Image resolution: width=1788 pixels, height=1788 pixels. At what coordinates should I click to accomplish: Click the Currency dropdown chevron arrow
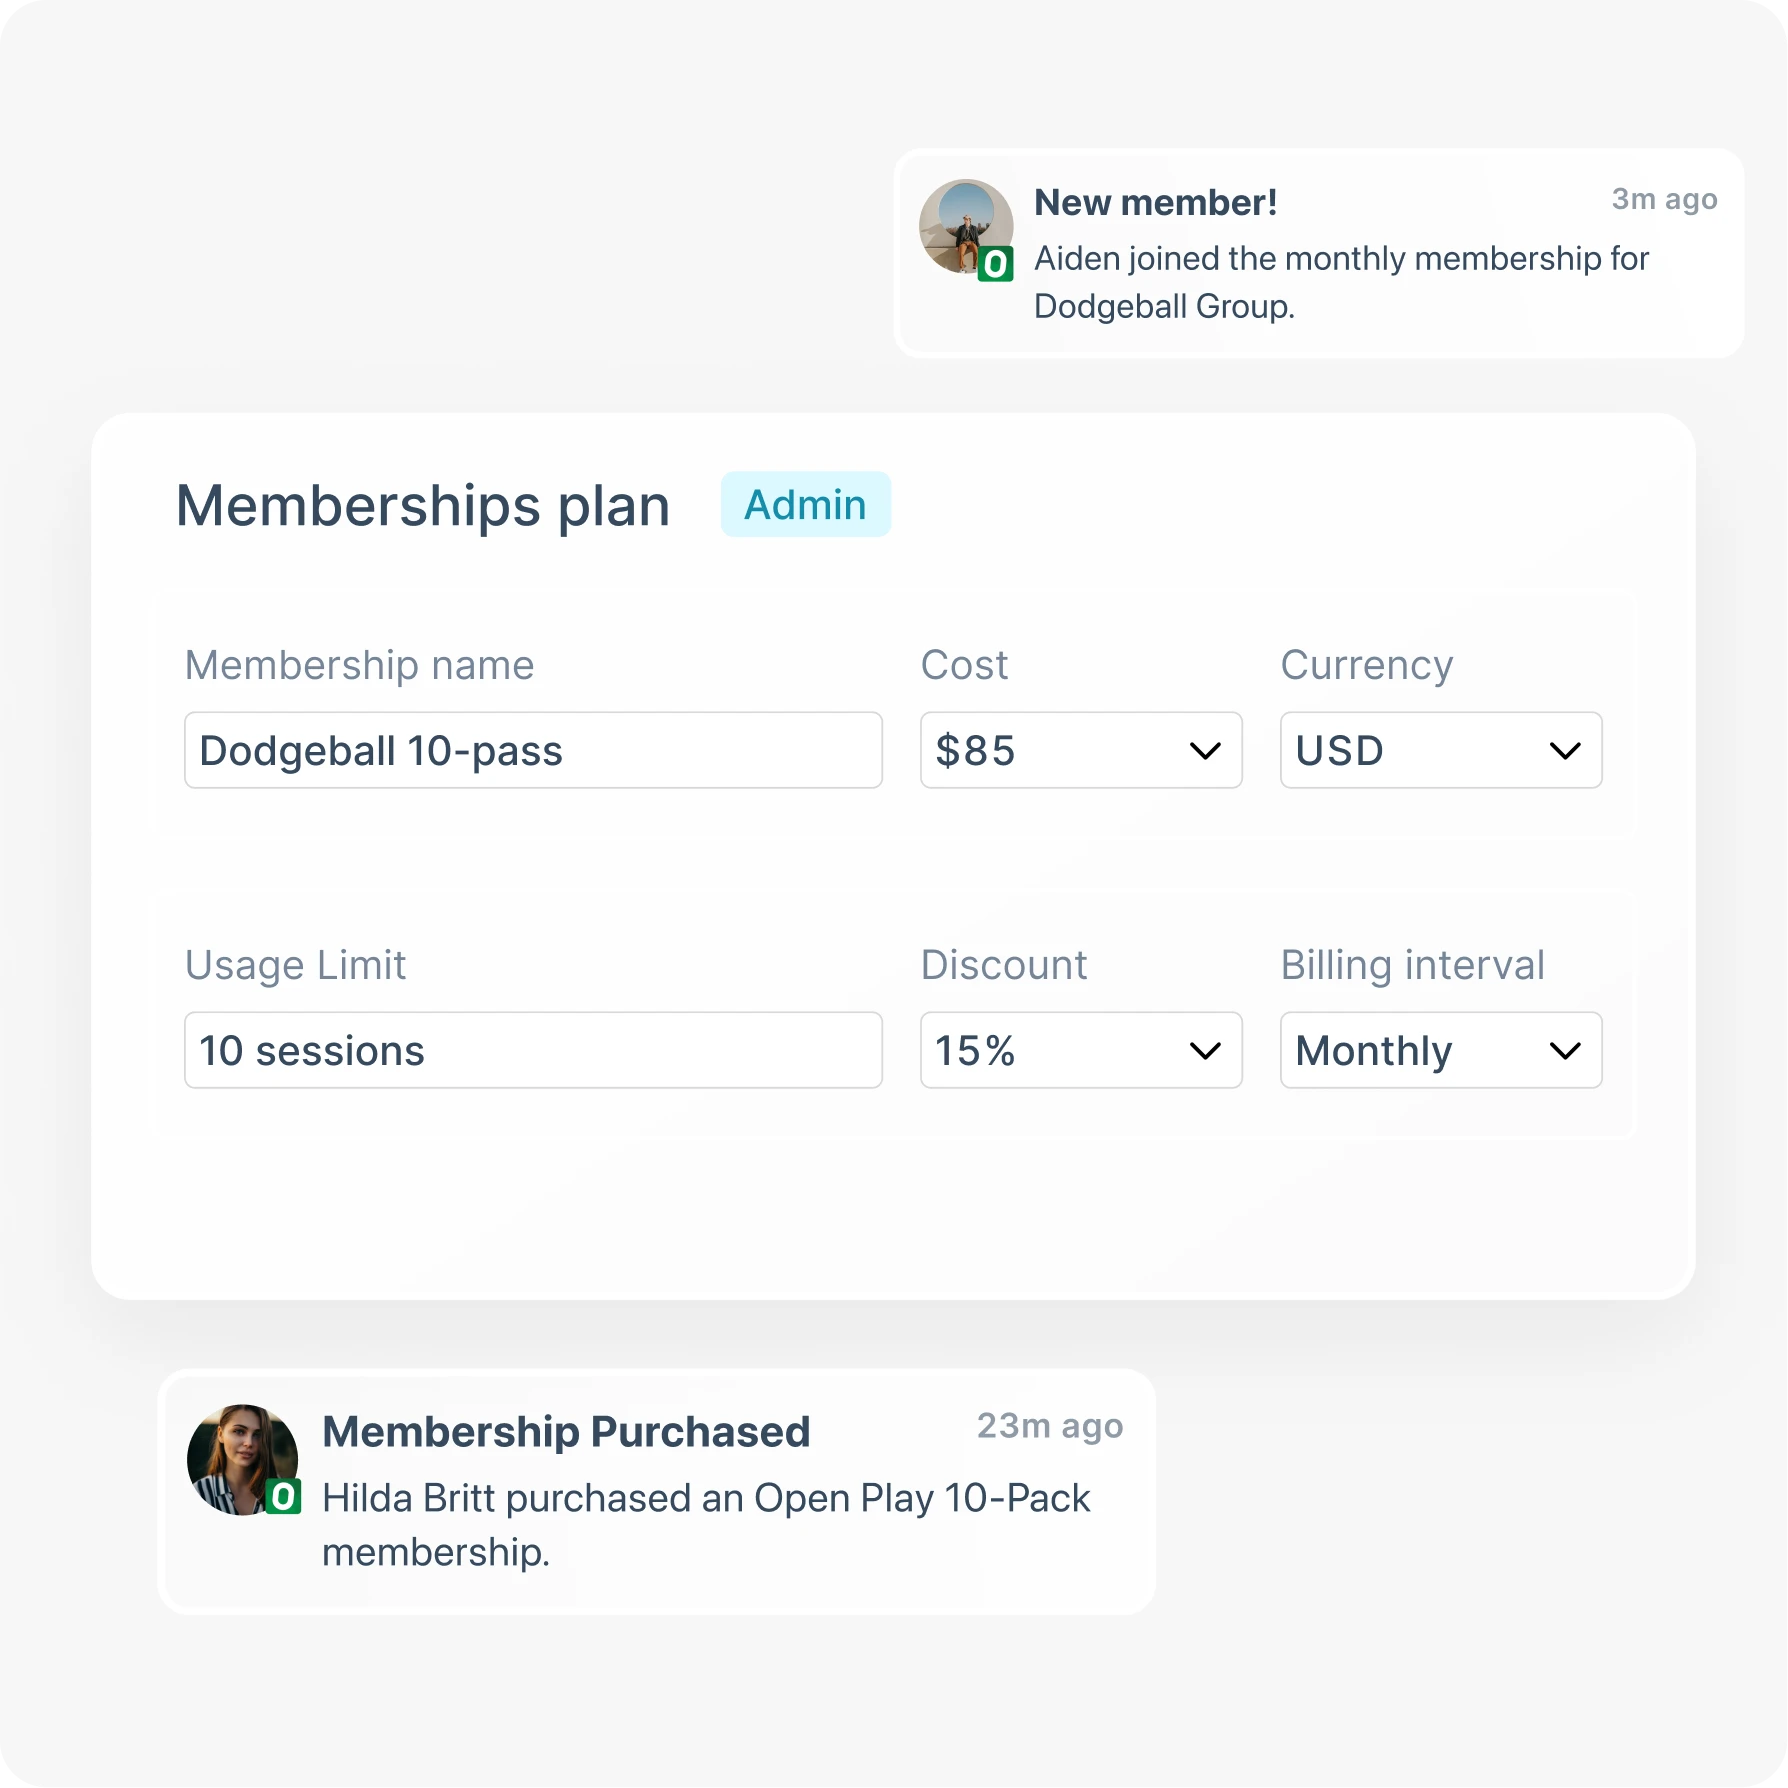(1565, 751)
